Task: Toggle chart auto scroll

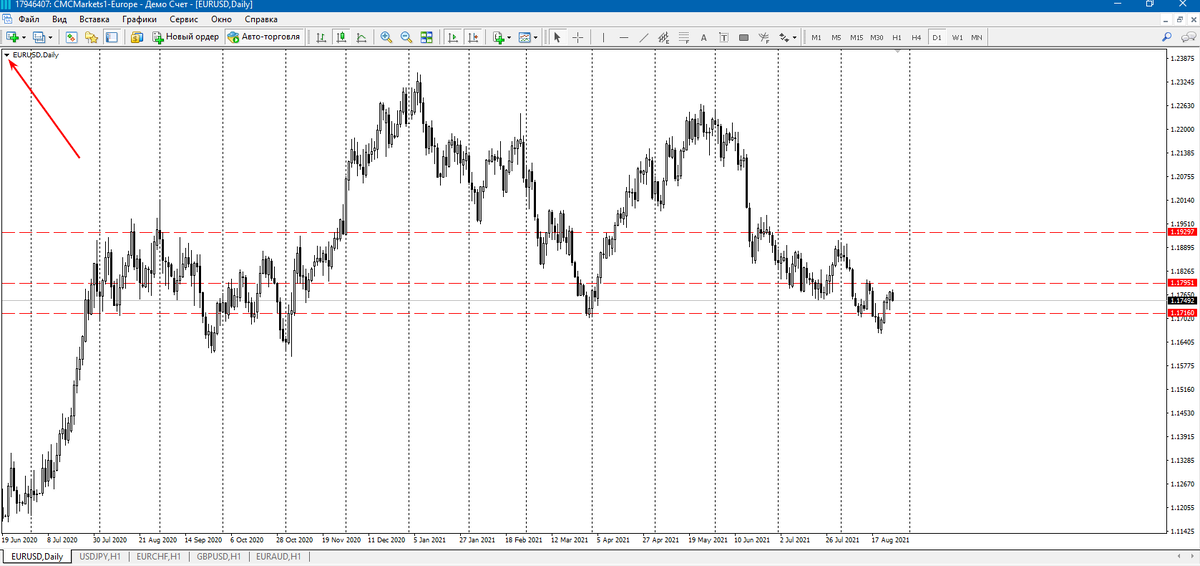Action: 453,37
